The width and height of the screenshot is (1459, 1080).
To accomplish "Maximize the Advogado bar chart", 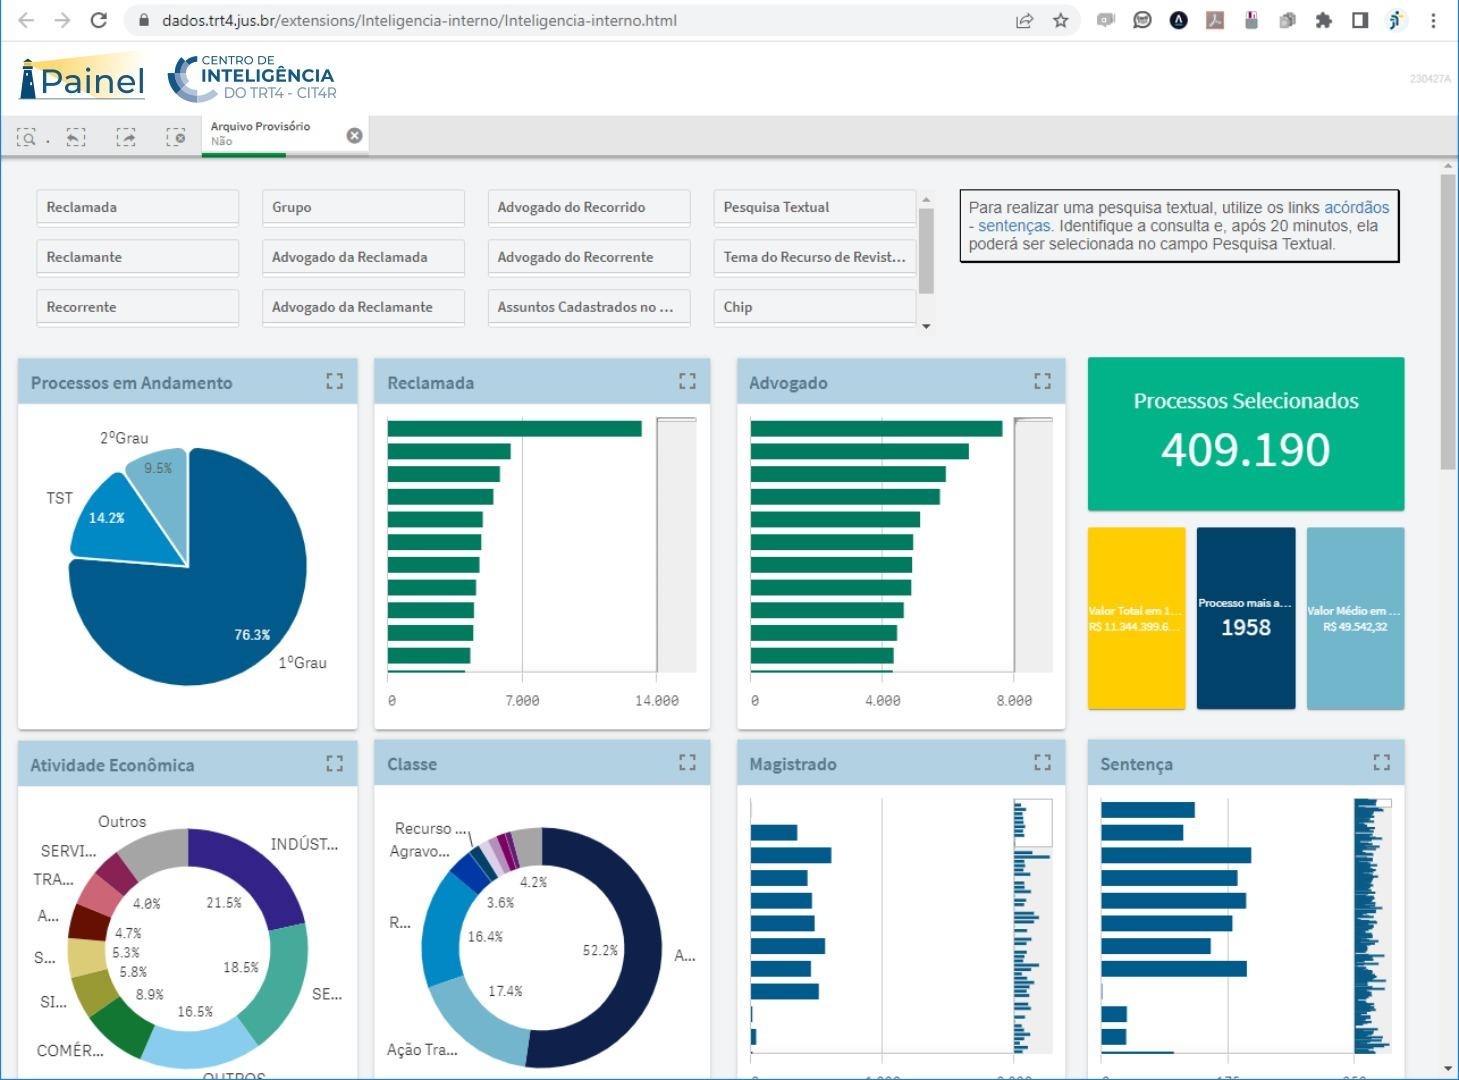I will pyautogui.click(x=1042, y=381).
